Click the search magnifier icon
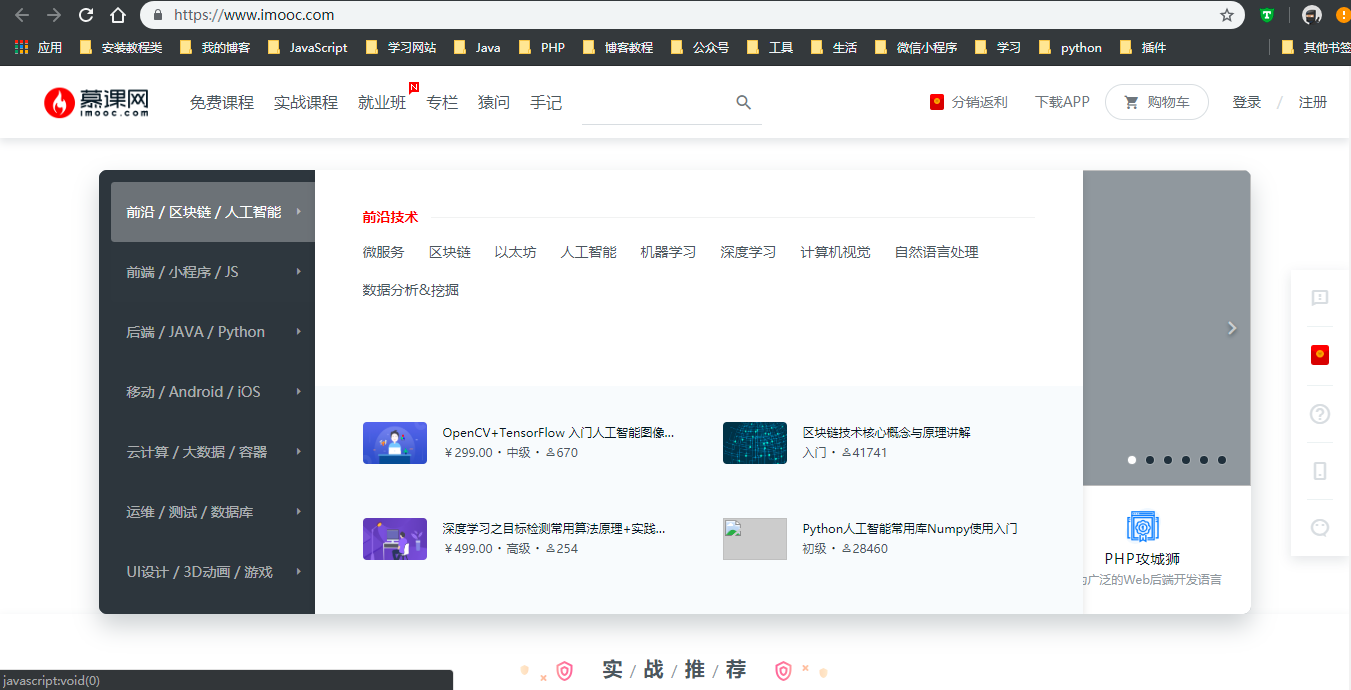This screenshot has width=1351, height=690. tap(743, 102)
